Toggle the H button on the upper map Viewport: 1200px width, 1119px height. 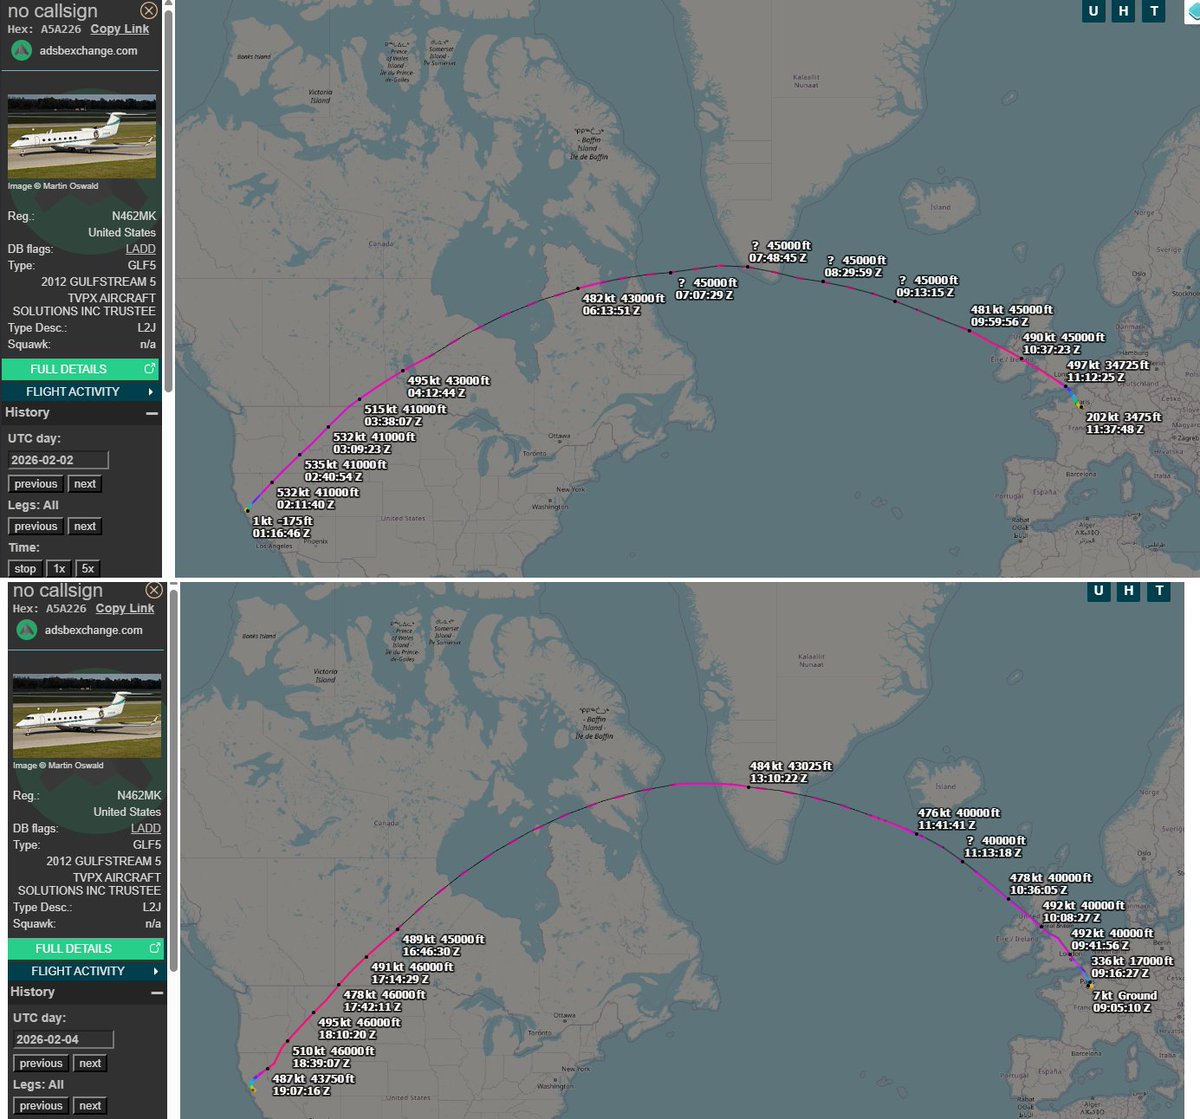(x=1124, y=11)
